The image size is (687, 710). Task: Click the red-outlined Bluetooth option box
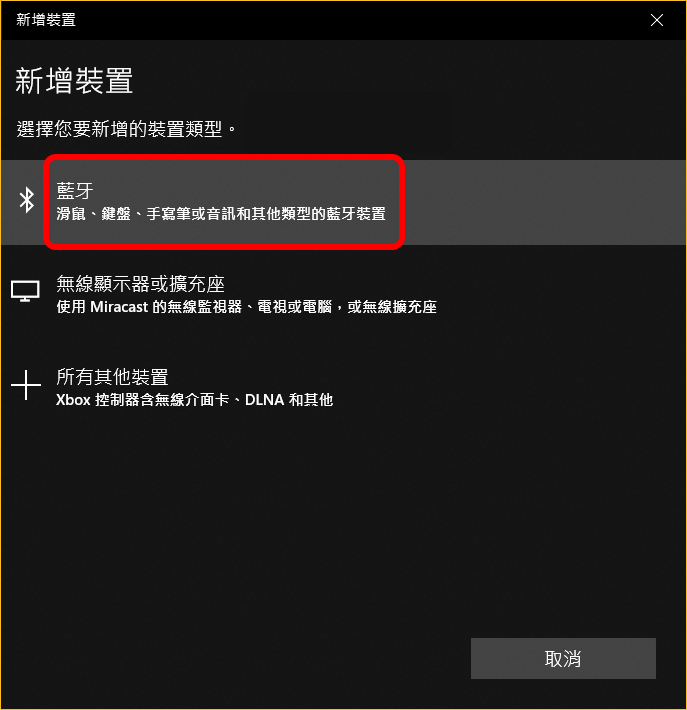[224, 202]
